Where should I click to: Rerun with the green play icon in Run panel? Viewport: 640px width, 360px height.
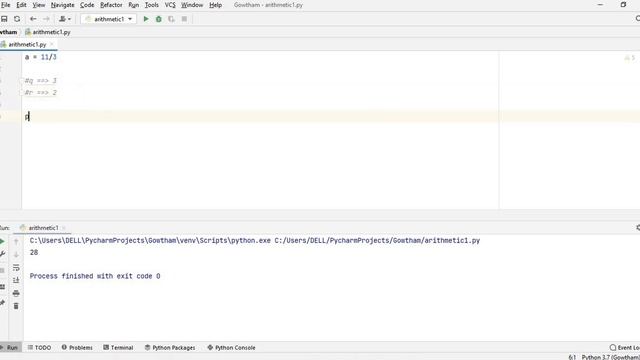point(2,242)
